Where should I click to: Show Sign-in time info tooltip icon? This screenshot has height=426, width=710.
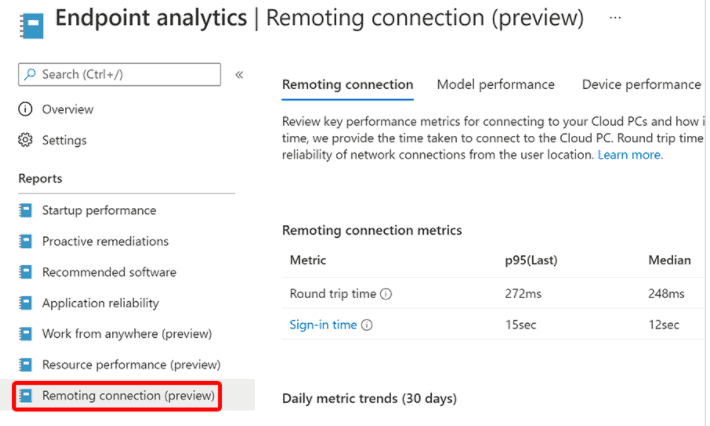click(367, 325)
